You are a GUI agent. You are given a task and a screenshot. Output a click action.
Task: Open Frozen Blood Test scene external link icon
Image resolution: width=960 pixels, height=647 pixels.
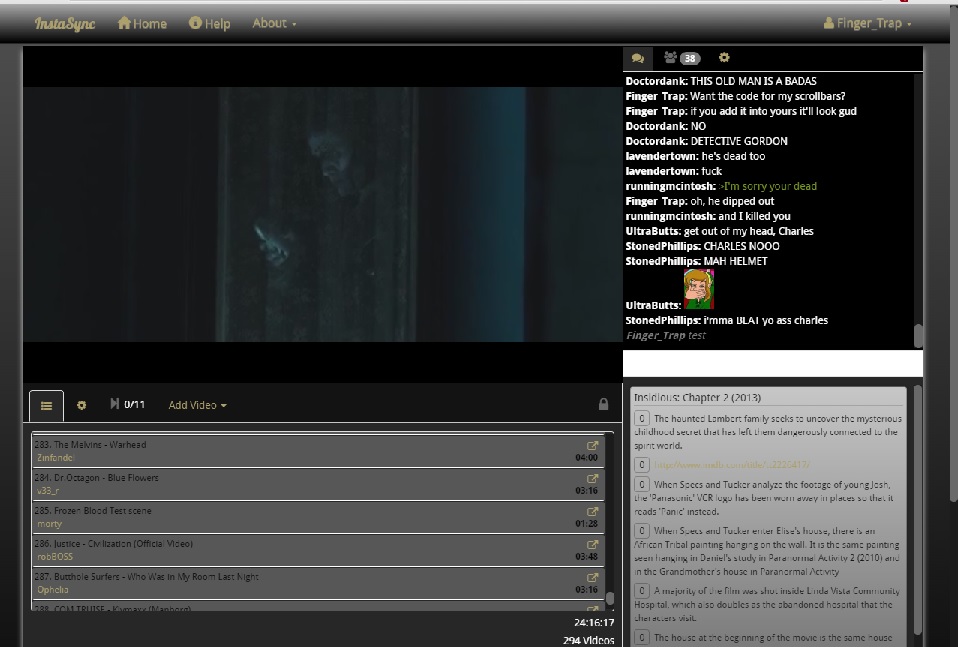(592, 511)
